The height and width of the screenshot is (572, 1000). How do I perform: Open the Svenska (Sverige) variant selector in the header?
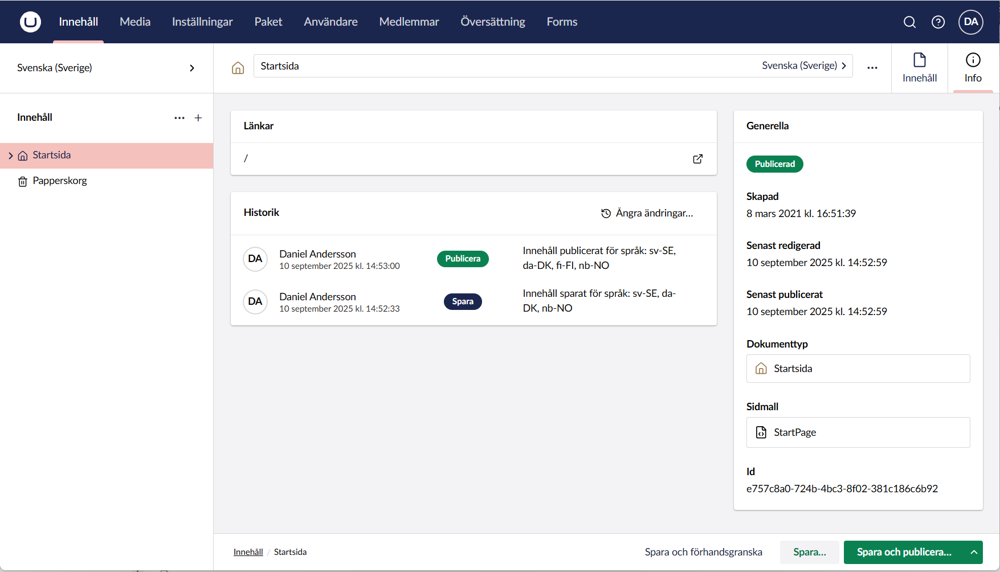(804, 66)
